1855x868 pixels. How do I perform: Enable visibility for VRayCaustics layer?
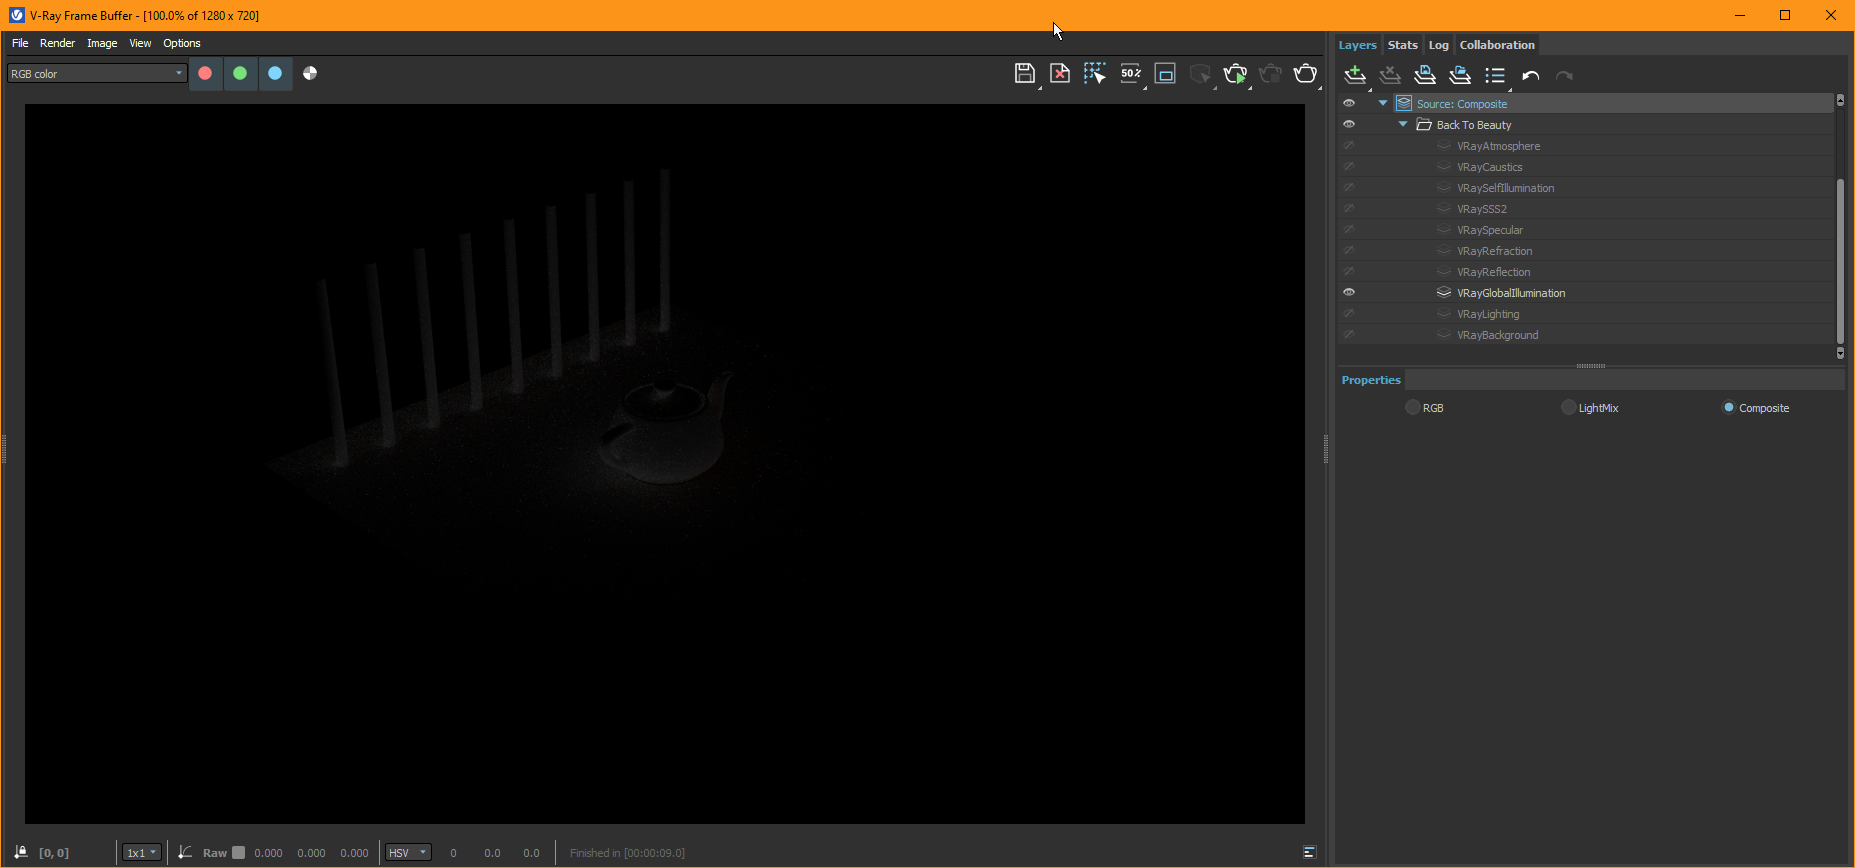pyautogui.click(x=1349, y=166)
